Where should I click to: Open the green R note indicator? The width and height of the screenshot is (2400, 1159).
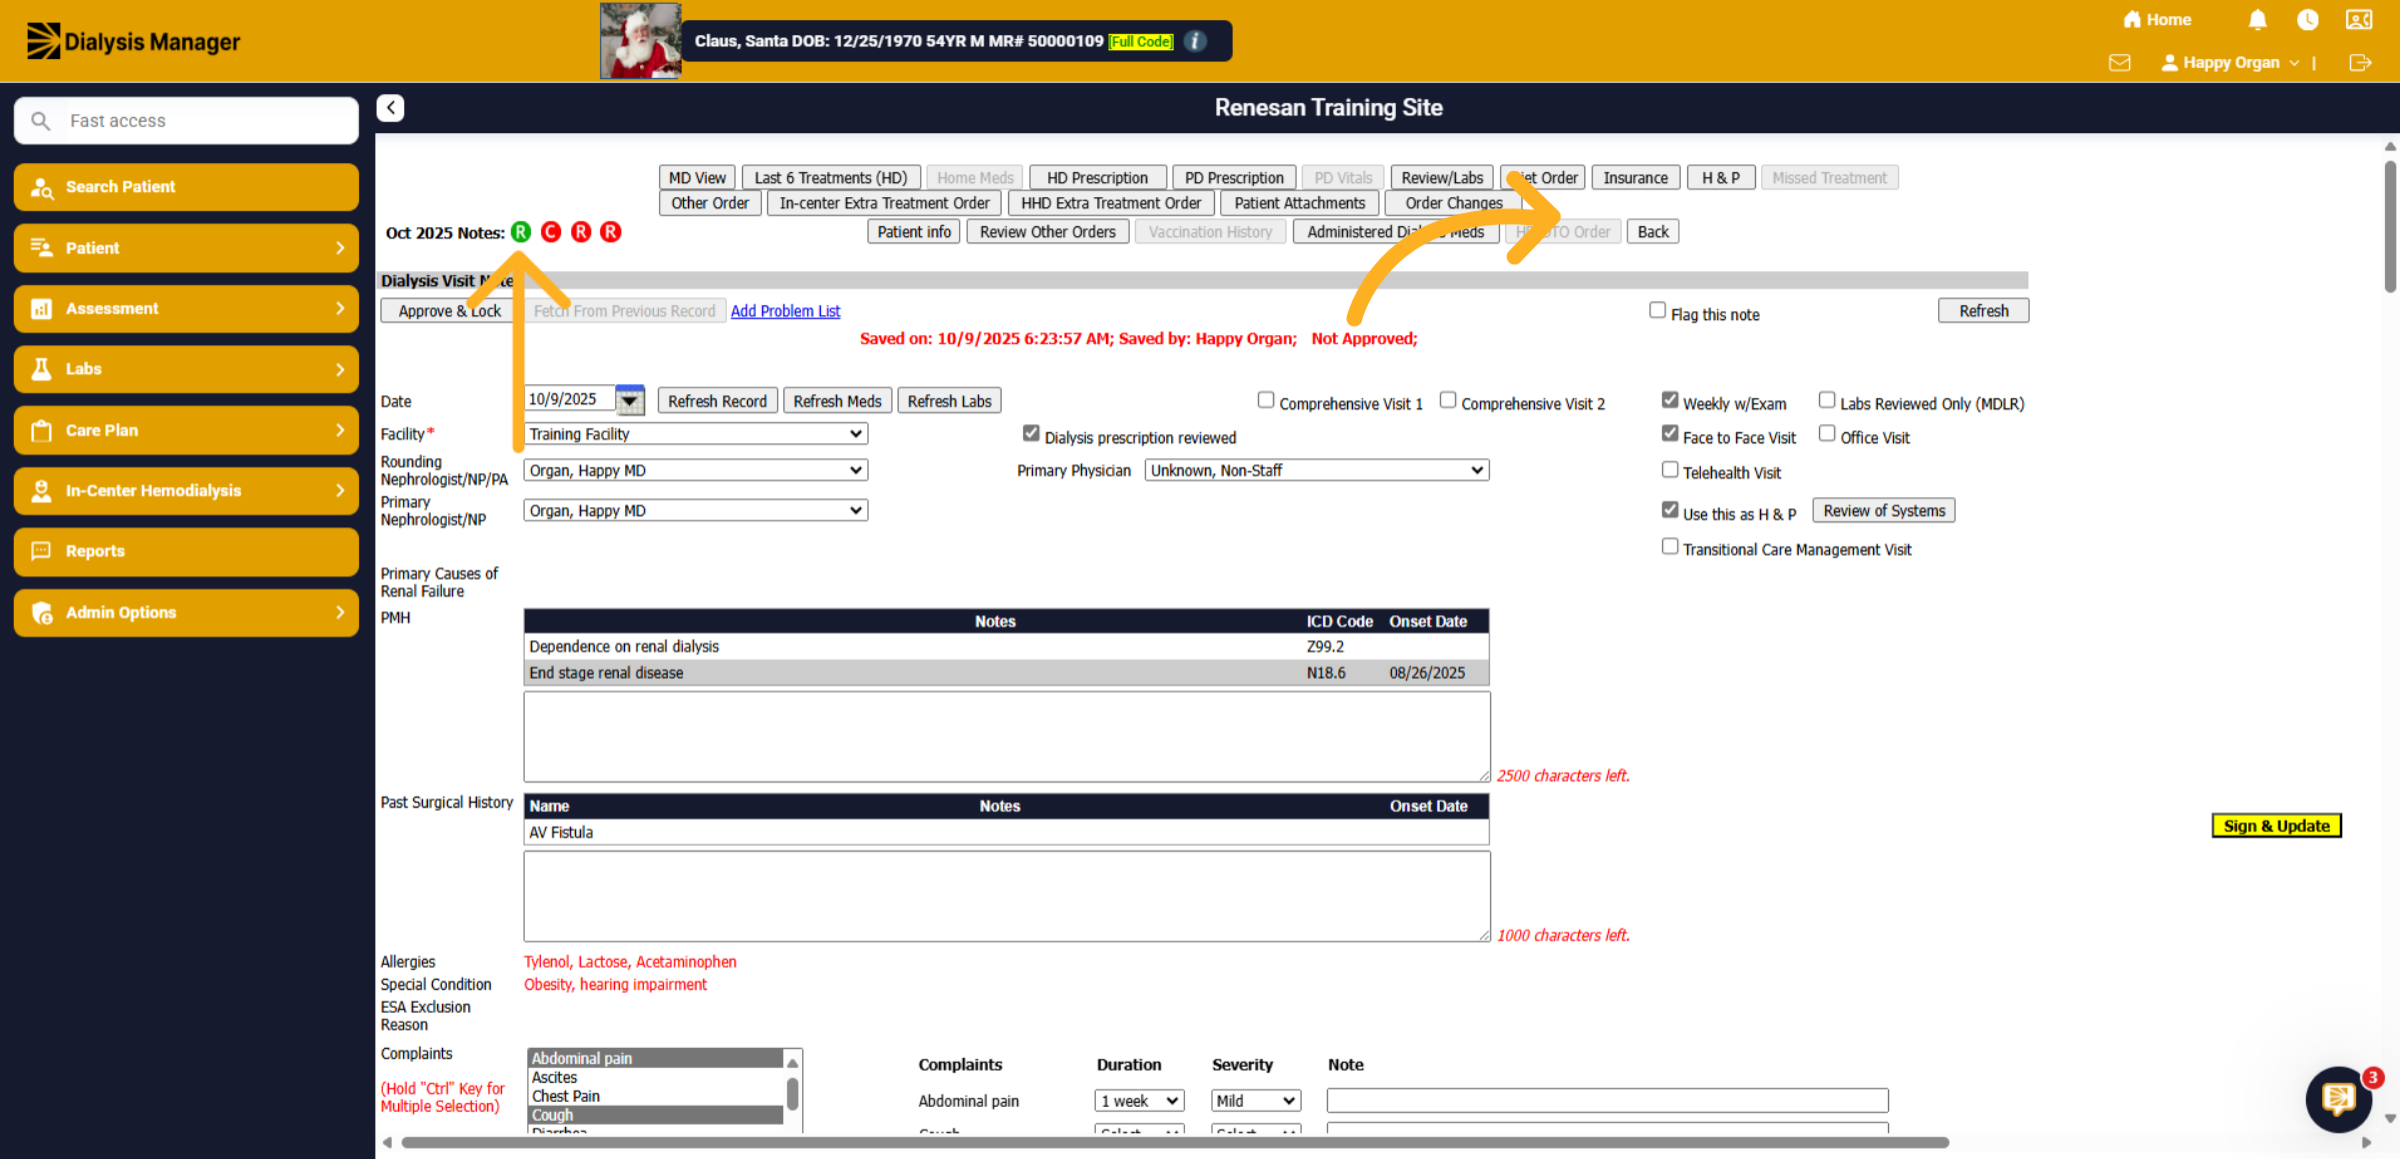pos(521,232)
